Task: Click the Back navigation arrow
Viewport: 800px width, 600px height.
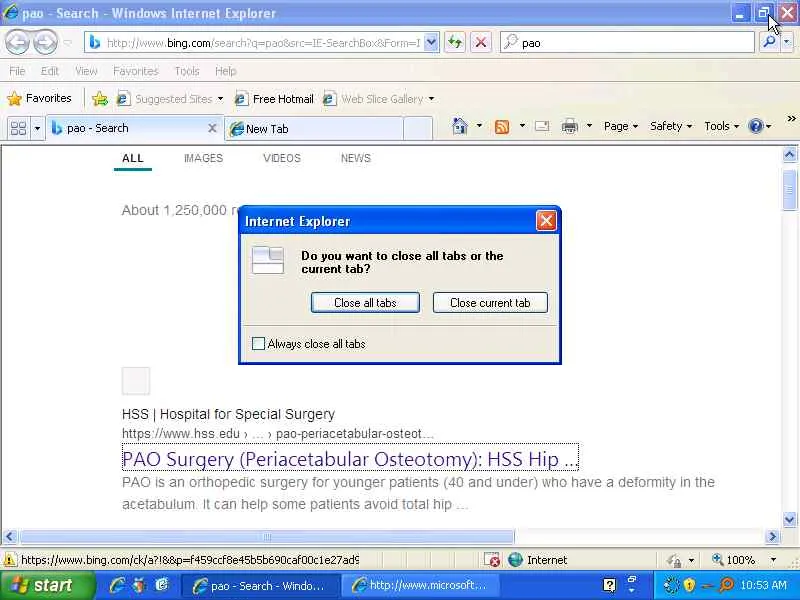Action: pos(17,43)
